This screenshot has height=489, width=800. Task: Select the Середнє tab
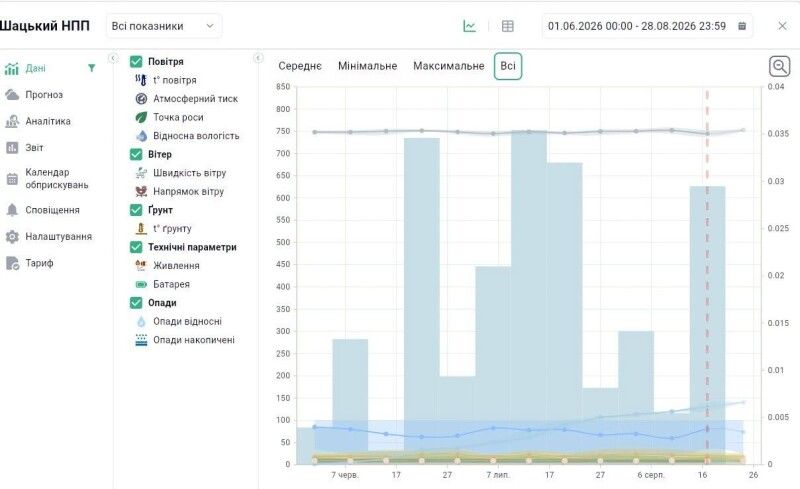pos(300,66)
